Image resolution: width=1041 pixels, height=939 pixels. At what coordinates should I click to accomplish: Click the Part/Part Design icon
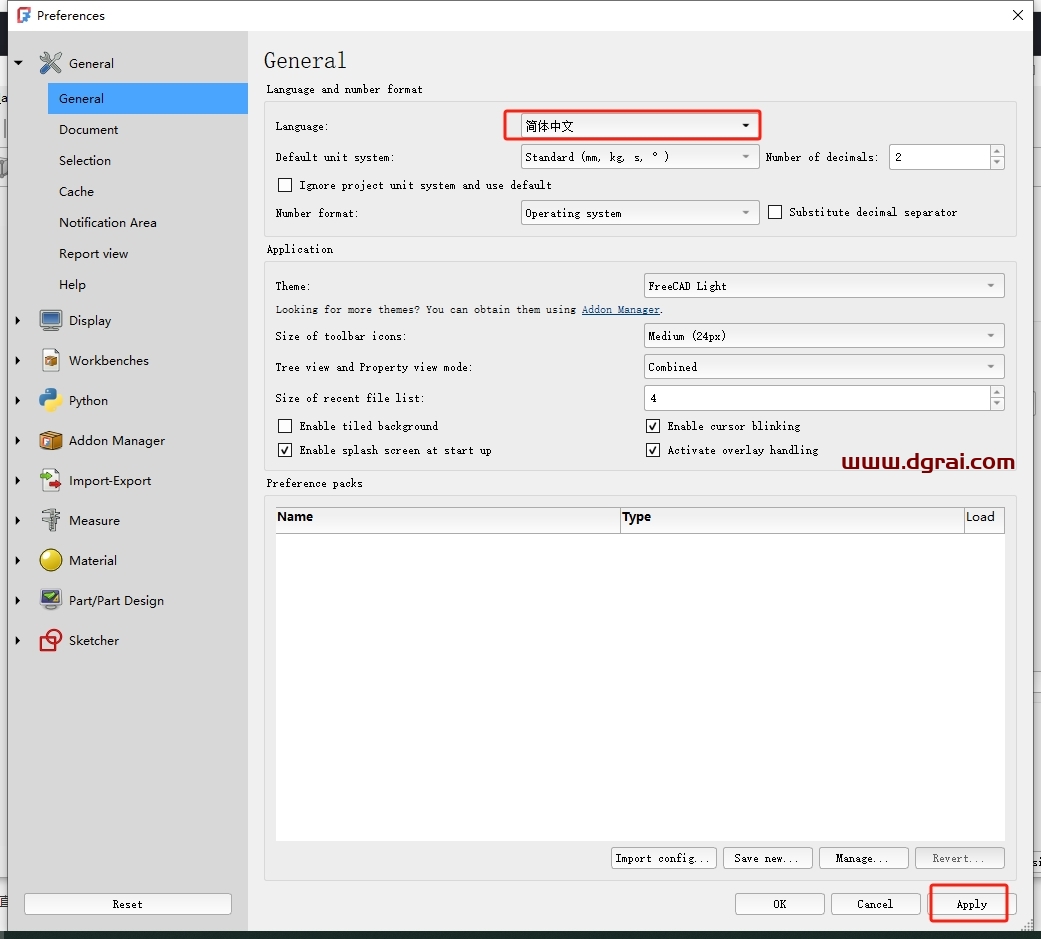(50, 600)
